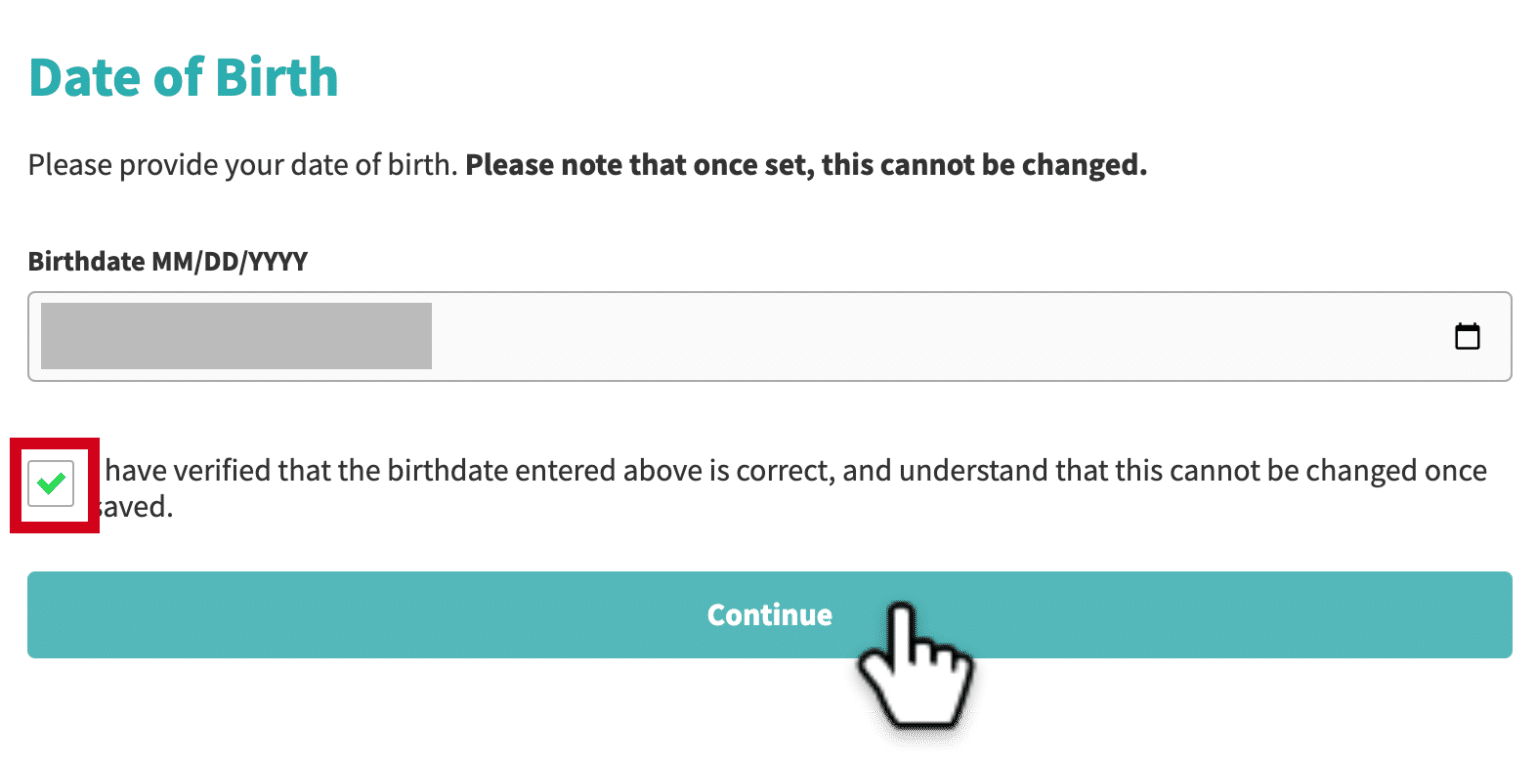Image resolution: width=1536 pixels, height=758 pixels.
Task: Click the red highlight box around the checkbox
Action: 55,484
